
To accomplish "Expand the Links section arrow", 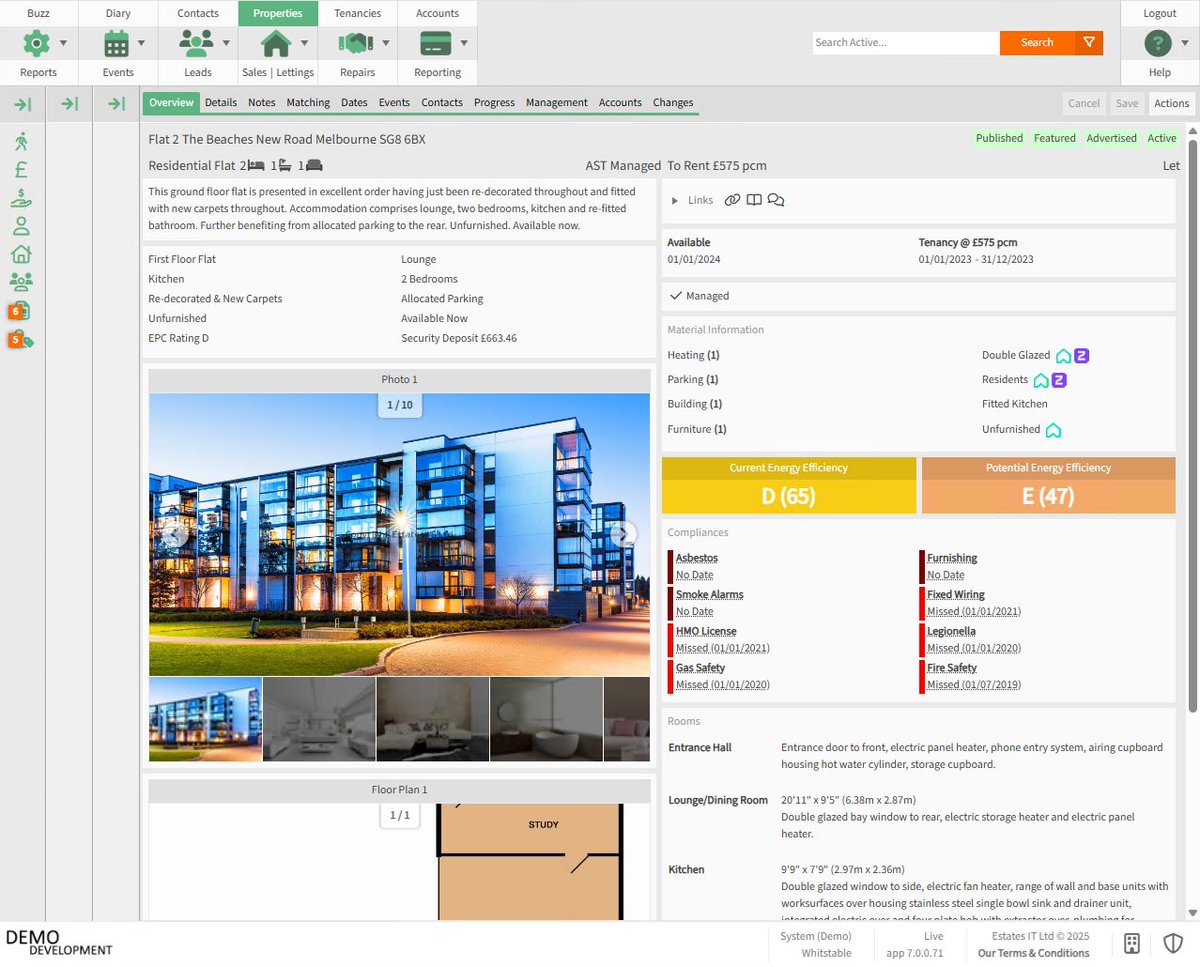I will point(674,200).
